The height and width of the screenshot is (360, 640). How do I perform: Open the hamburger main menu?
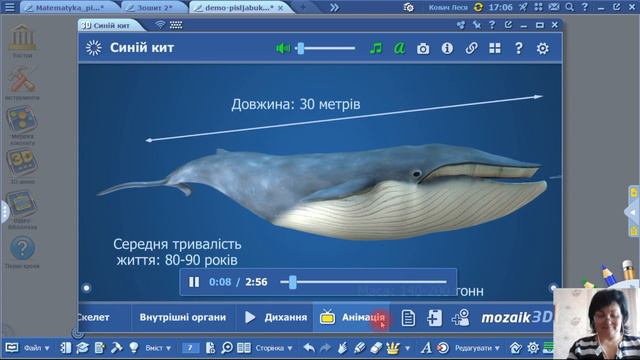[9, 7]
